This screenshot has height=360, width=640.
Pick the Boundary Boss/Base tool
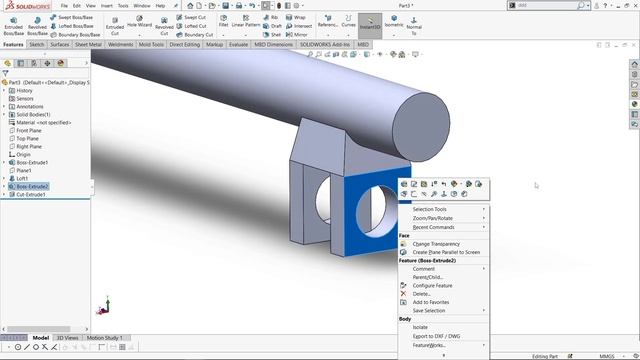click(x=75, y=35)
